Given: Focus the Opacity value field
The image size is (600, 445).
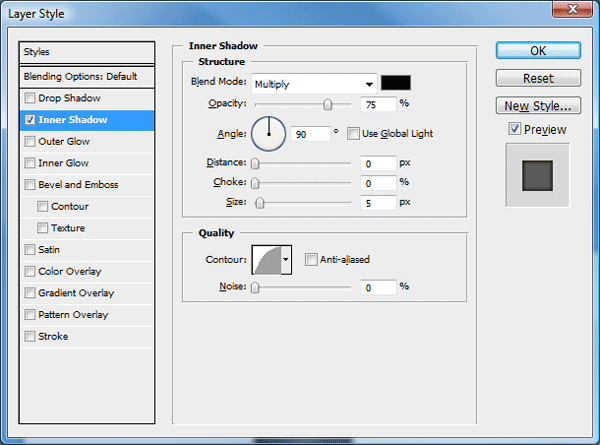Looking at the screenshot, I should (378, 104).
